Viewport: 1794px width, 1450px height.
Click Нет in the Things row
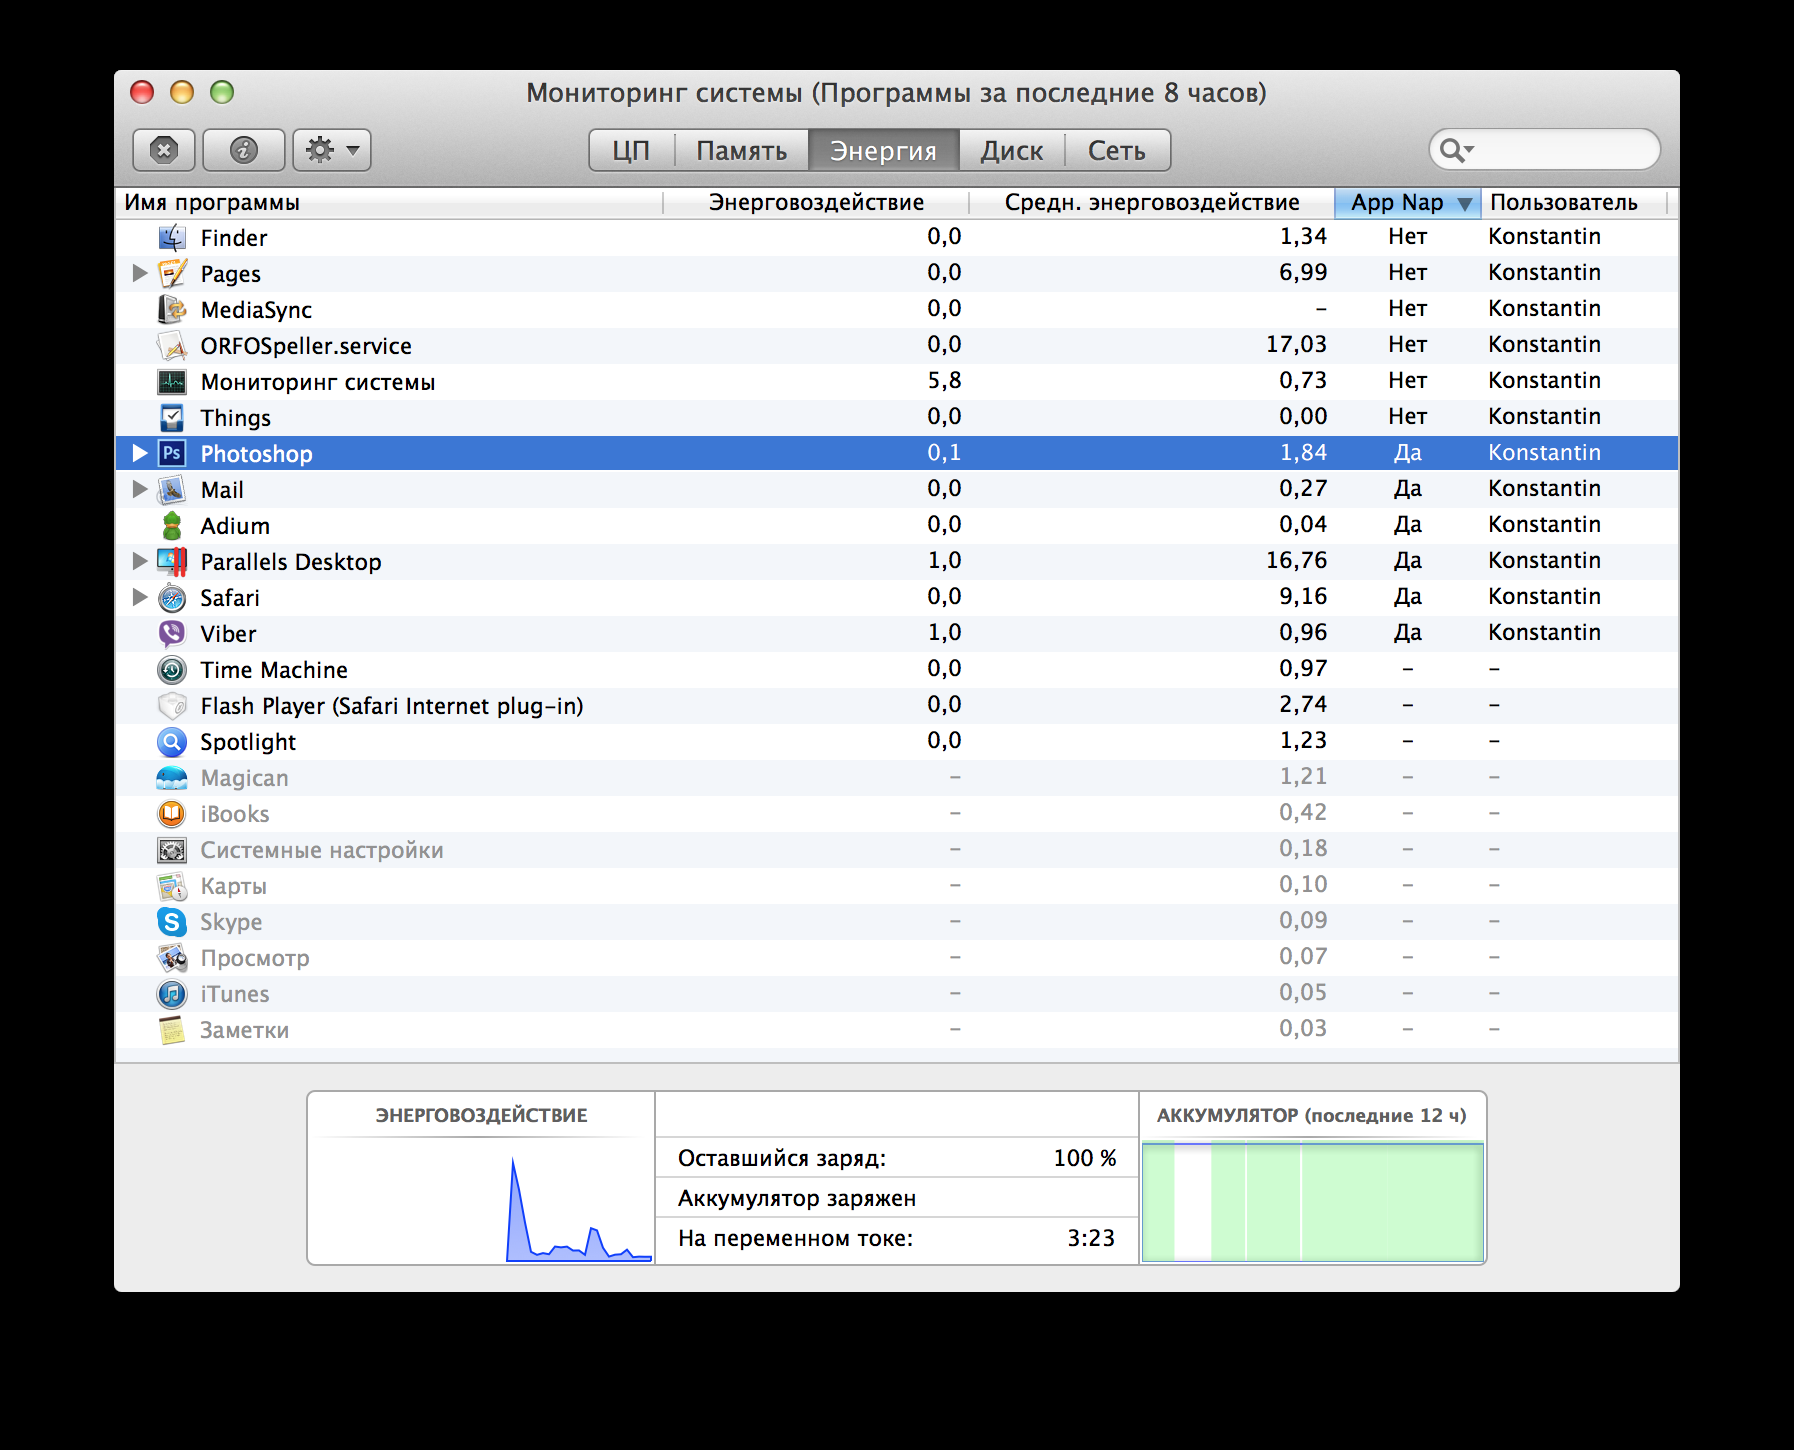point(1407,416)
